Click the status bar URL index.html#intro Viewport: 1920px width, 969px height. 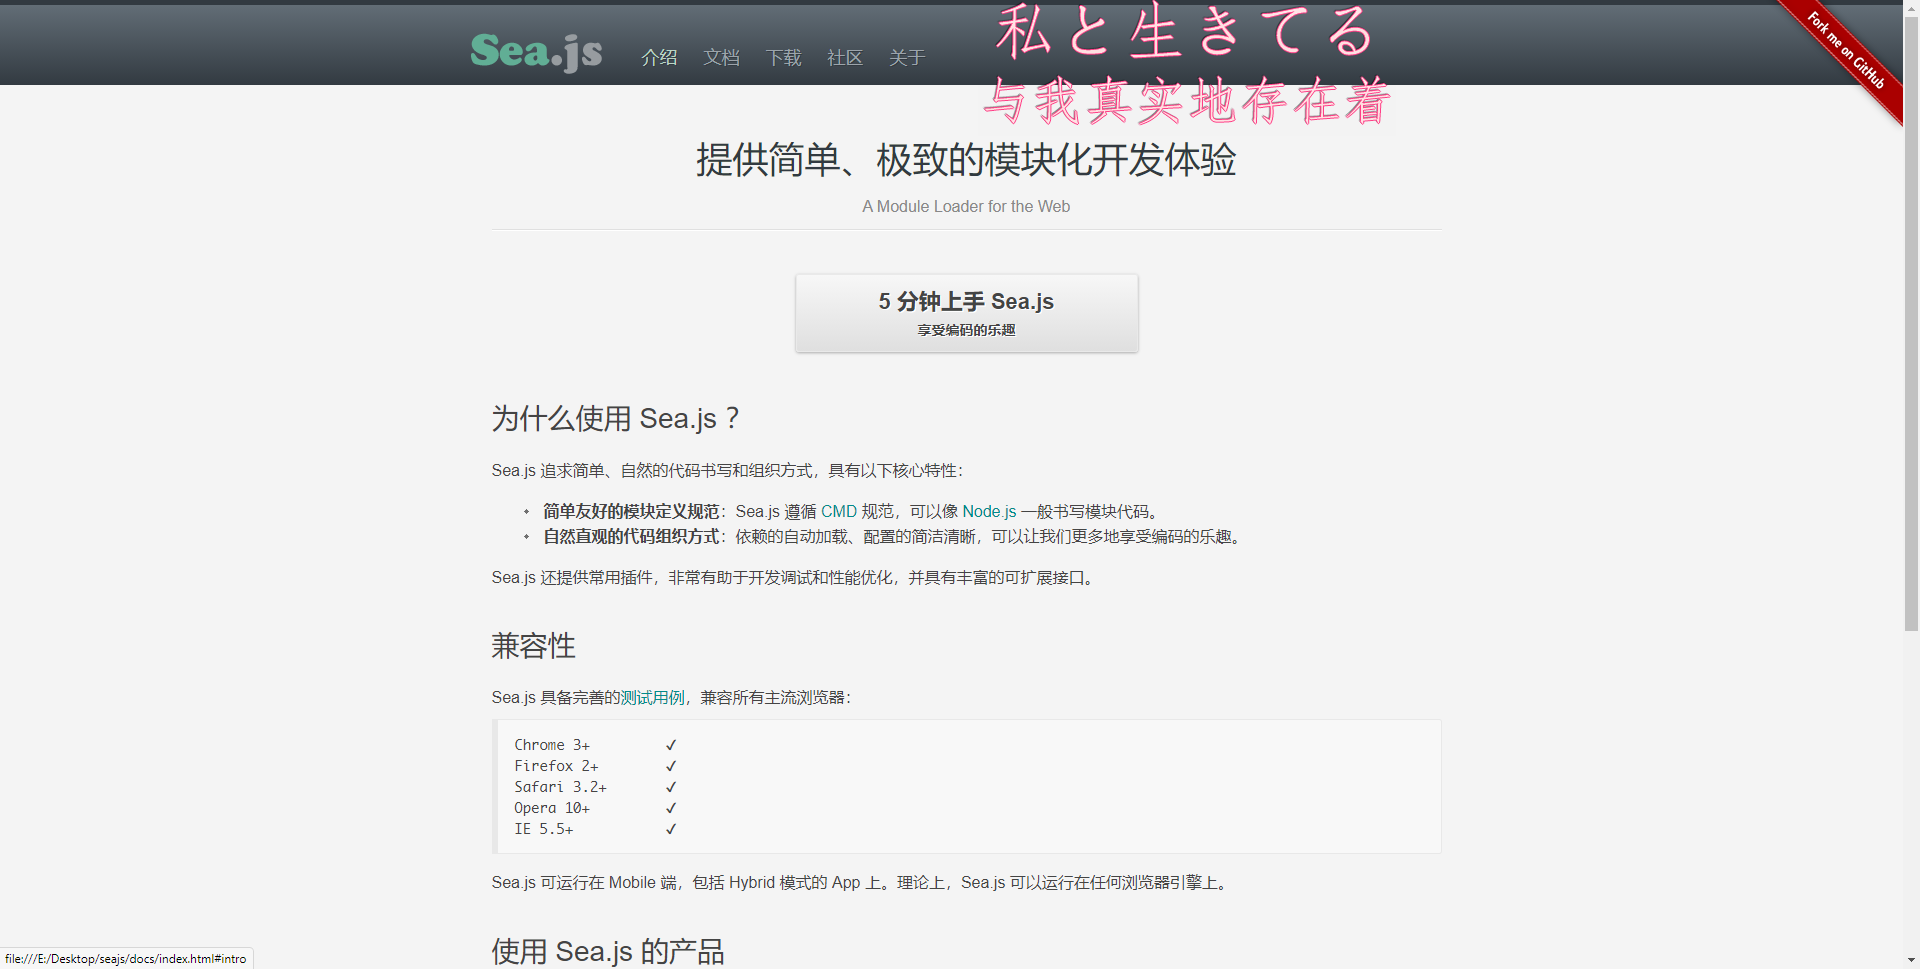[x=126, y=959]
